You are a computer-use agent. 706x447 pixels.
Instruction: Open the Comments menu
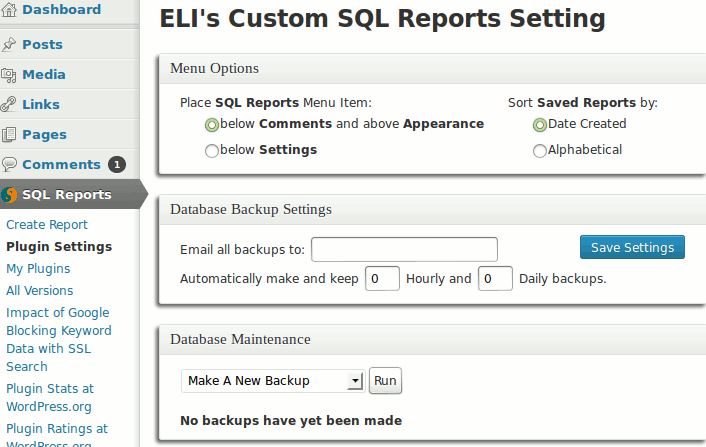[62, 164]
